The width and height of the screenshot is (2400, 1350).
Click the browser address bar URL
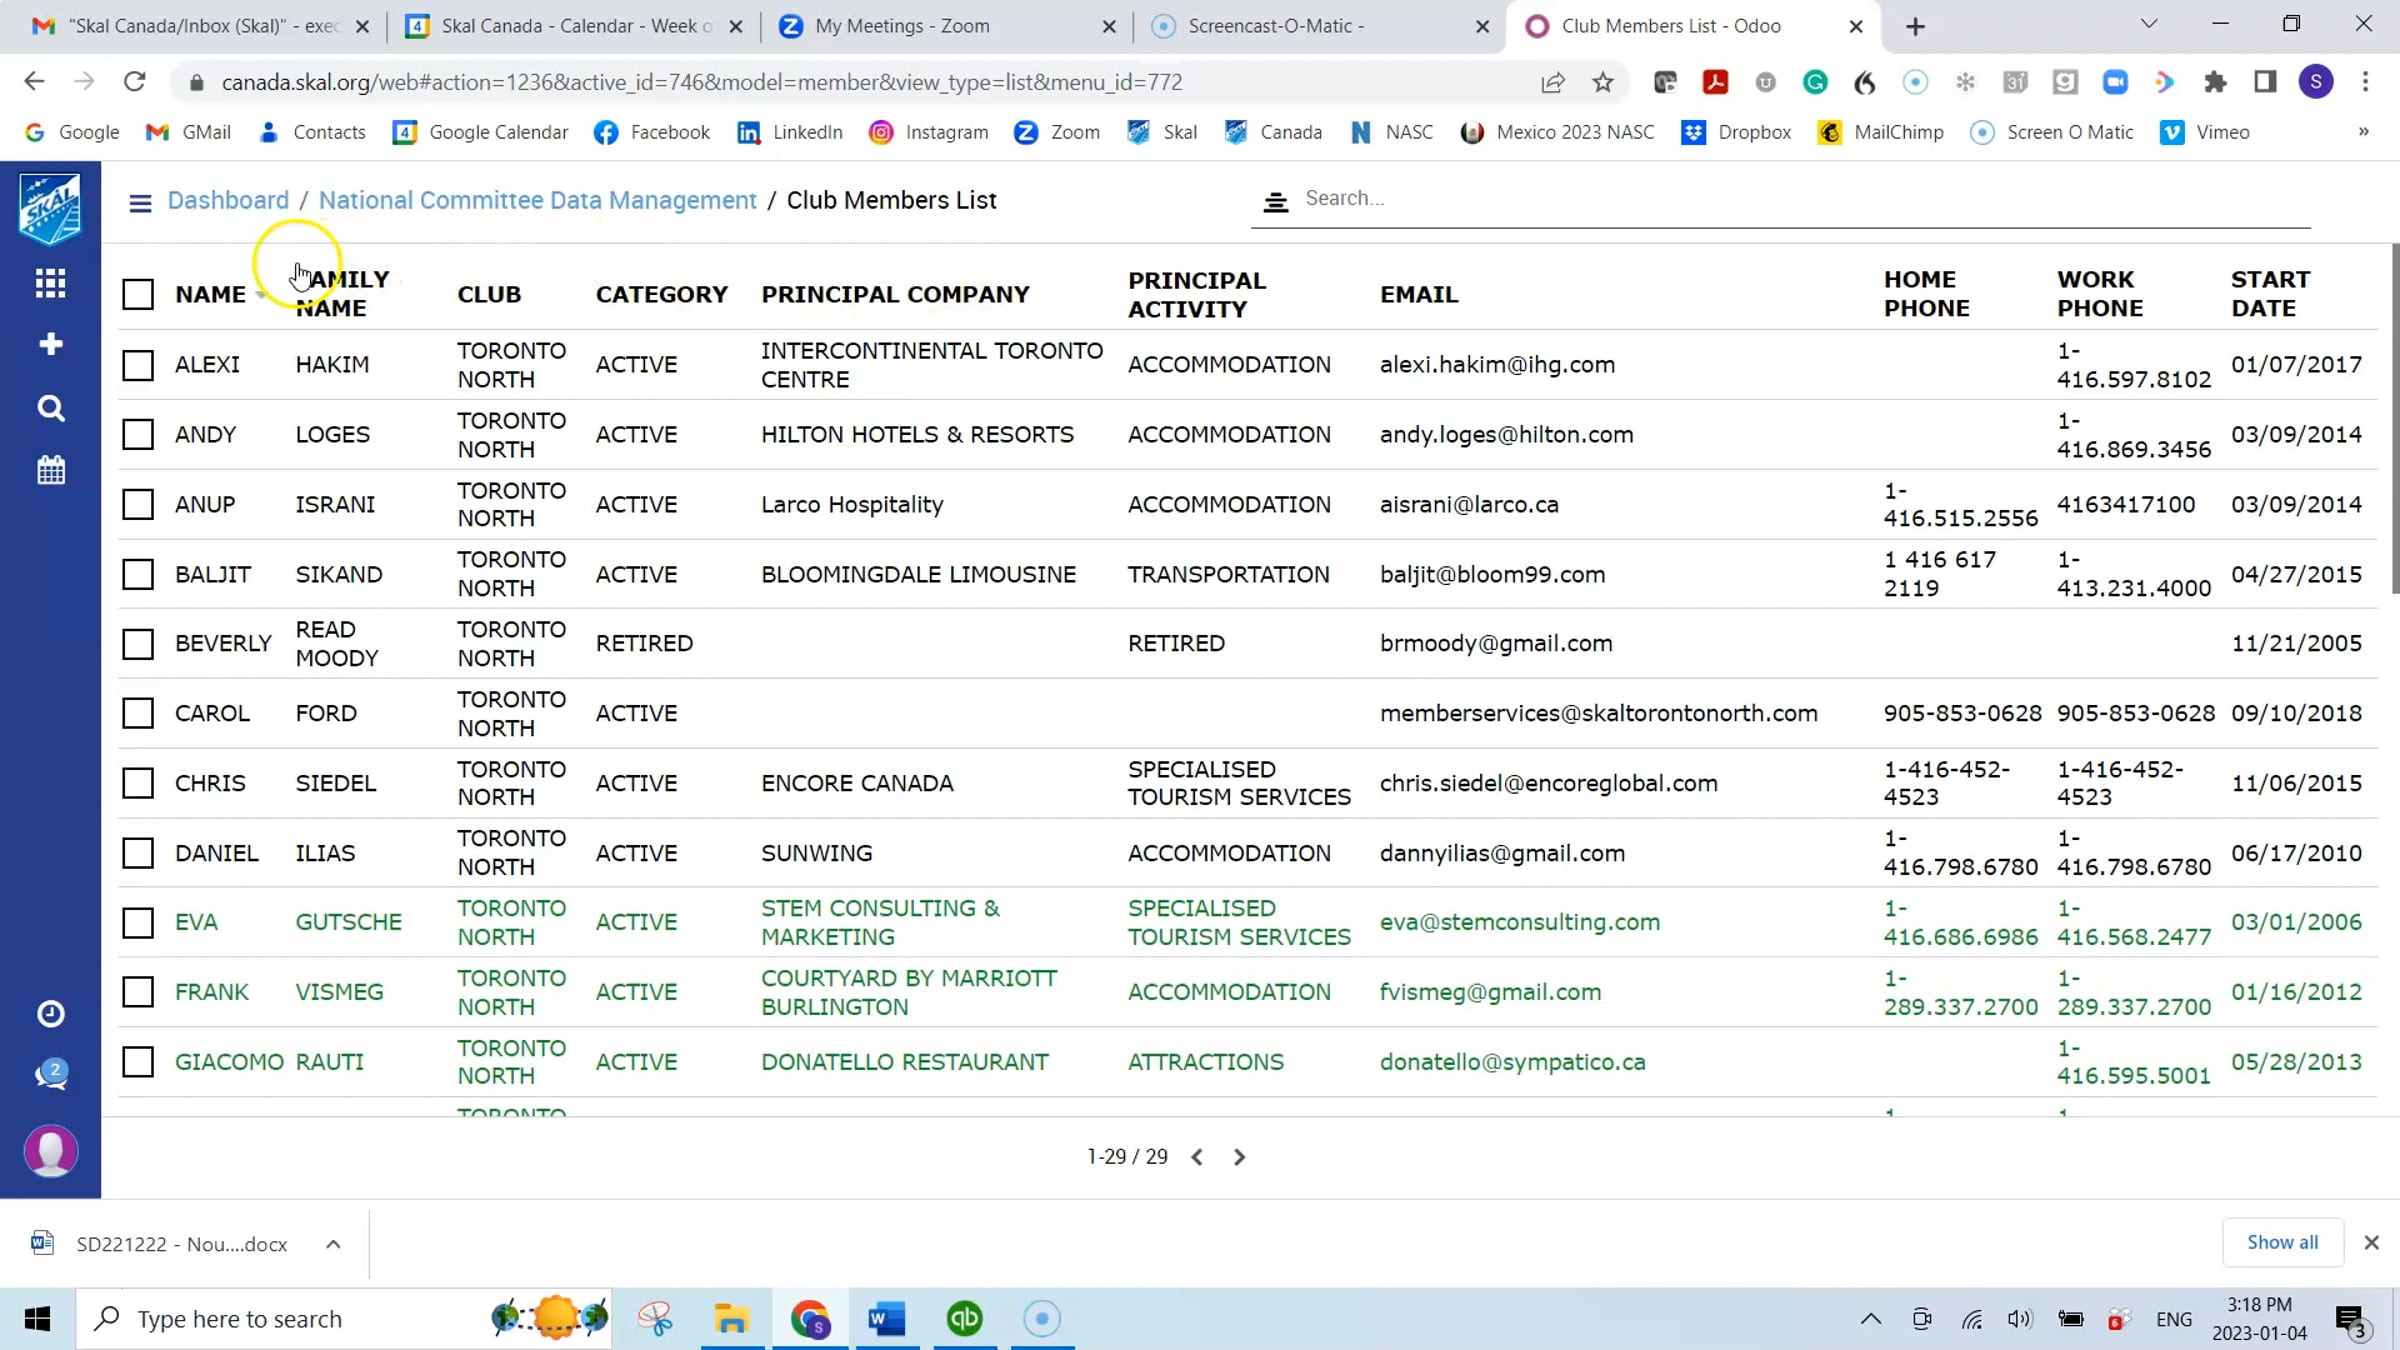click(x=702, y=82)
